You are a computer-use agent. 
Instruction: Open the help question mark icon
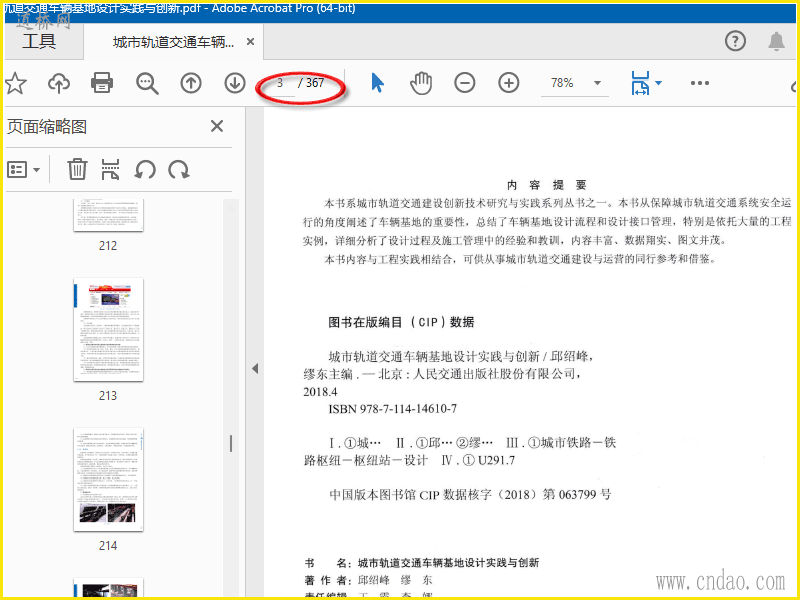pyautogui.click(x=735, y=41)
